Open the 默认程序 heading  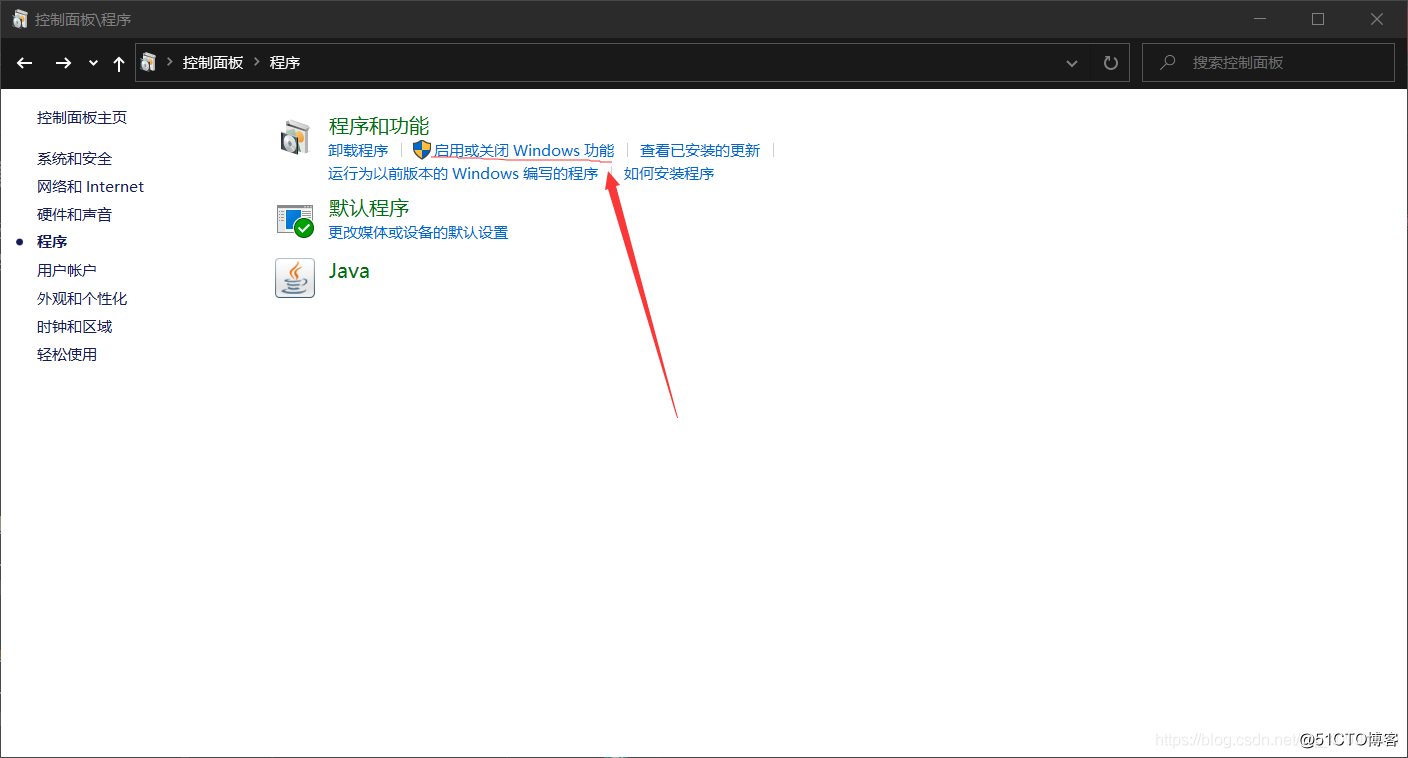[x=369, y=208]
